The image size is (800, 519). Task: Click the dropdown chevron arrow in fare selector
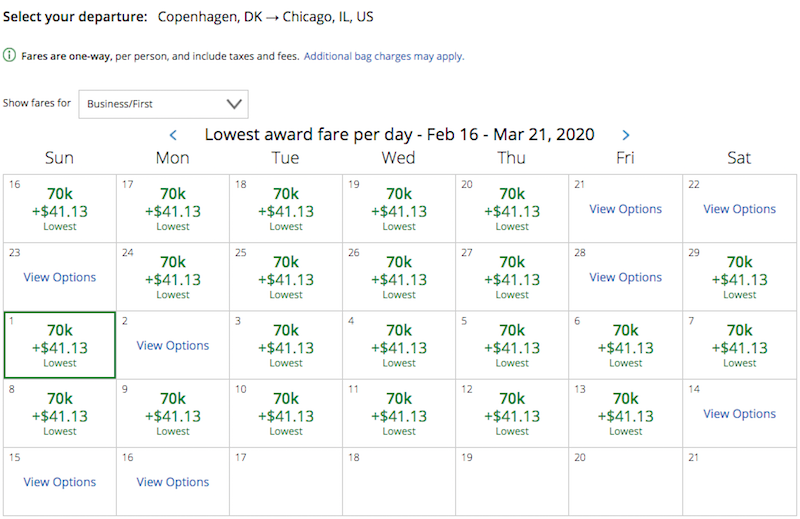pos(234,104)
